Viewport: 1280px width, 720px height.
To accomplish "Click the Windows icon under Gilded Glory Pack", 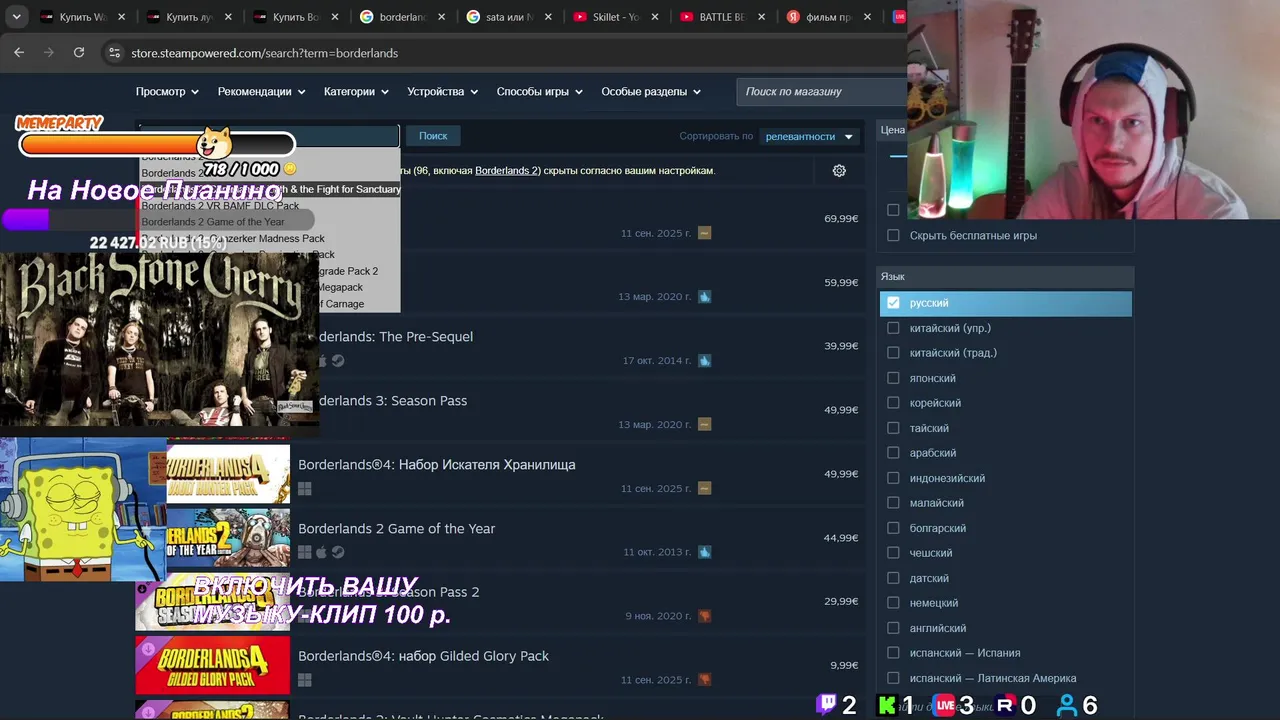I will coord(305,680).
